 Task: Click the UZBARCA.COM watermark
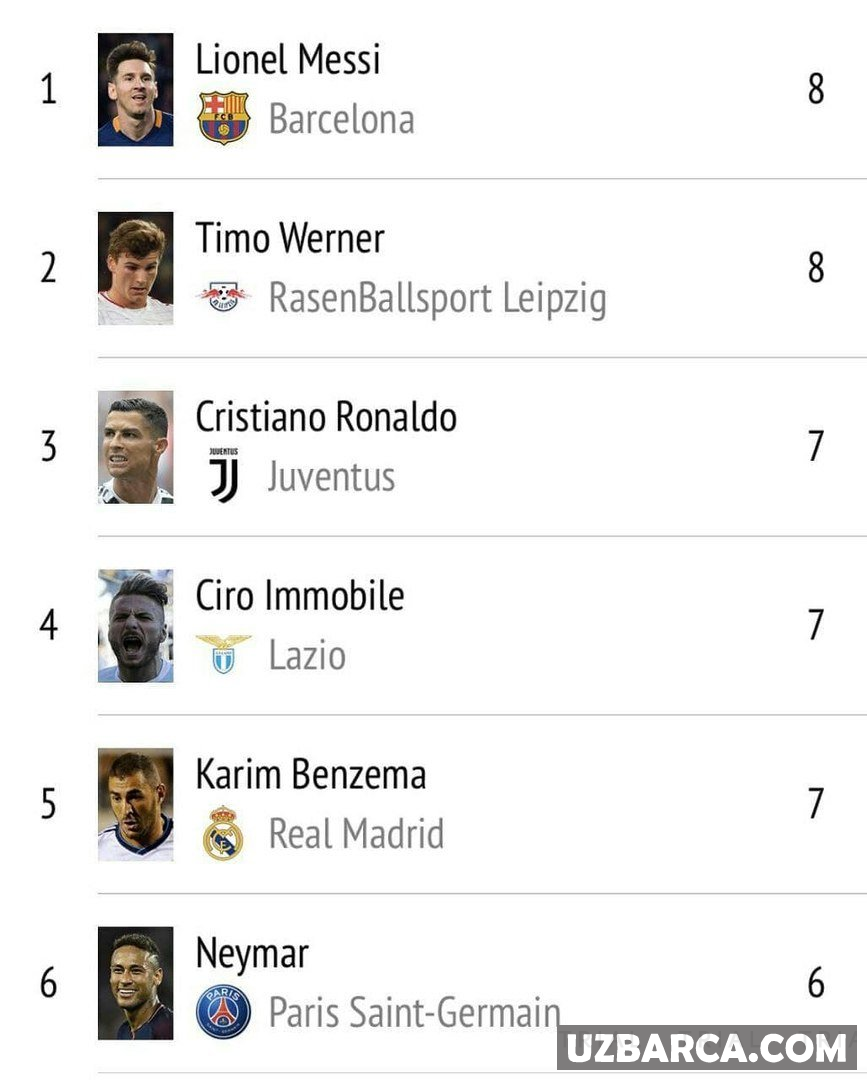[x=707, y=1048]
